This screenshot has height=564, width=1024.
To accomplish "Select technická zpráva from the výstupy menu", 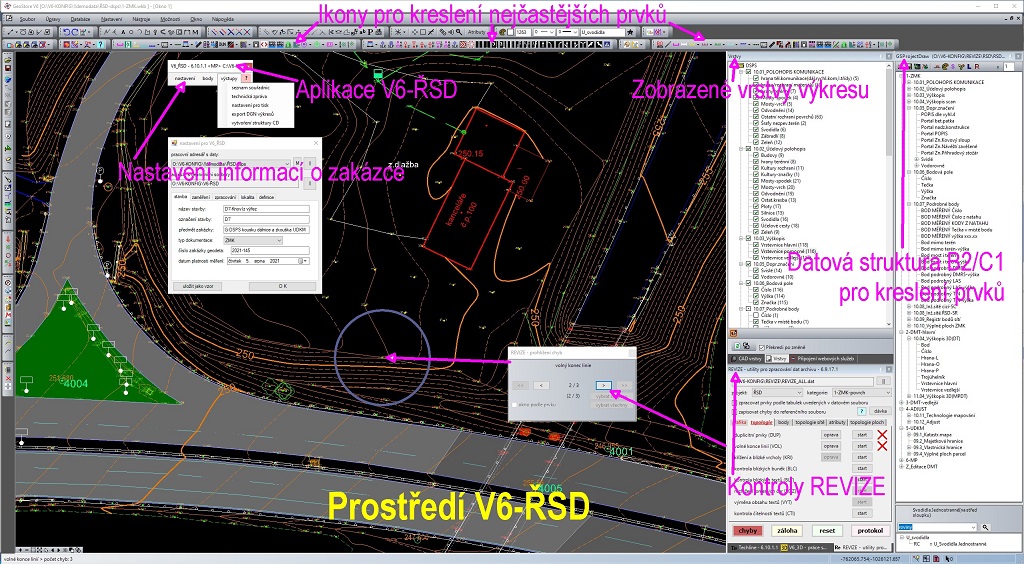I will (x=249, y=96).
